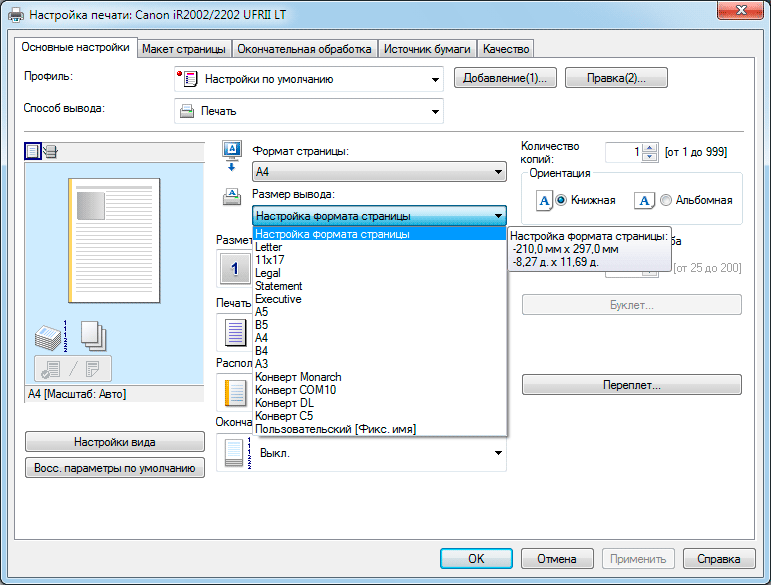Screen dimensions: 771x585
Task: Decrease the number of copies
Action: [650, 157]
